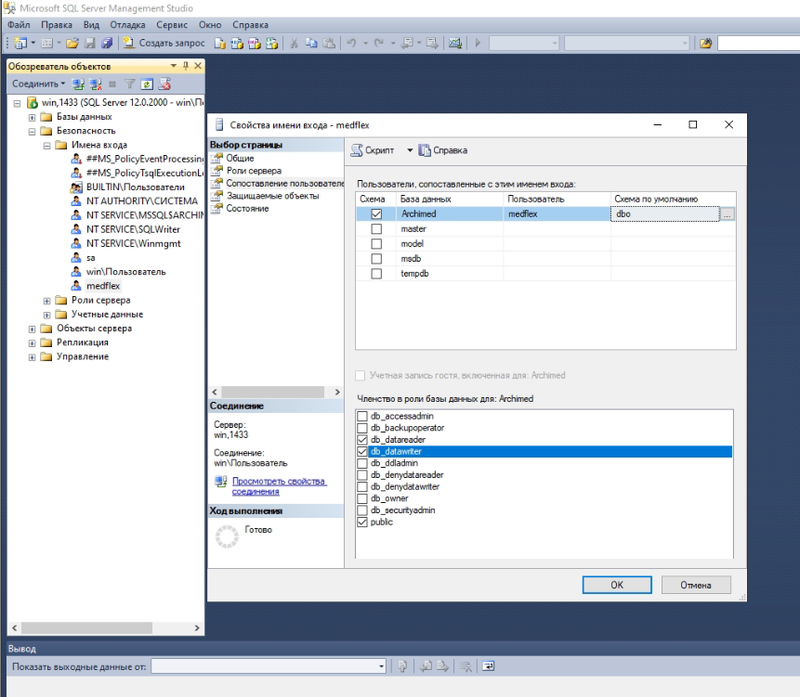
Task: Open the Скрипт dropdown arrow
Action: pos(409,150)
